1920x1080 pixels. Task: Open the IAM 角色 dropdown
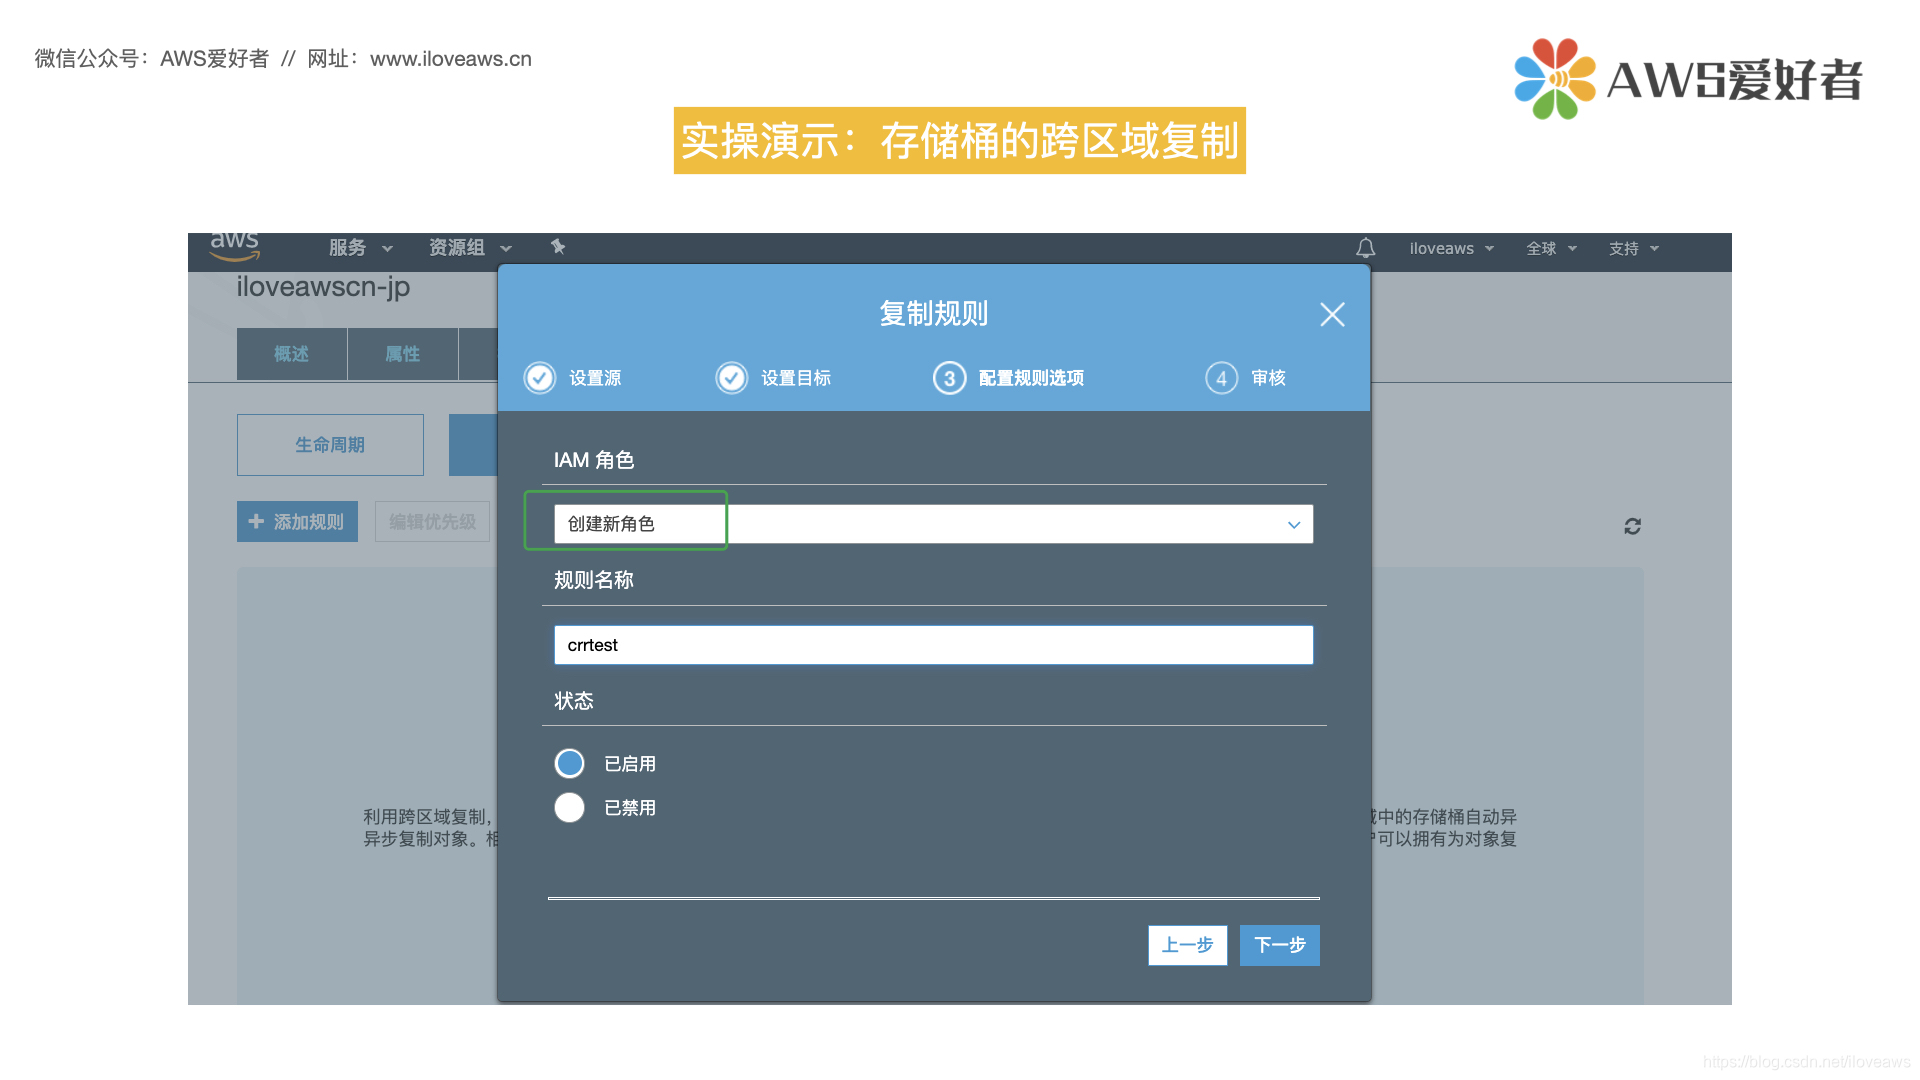pyautogui.click(x=933, y=524)
